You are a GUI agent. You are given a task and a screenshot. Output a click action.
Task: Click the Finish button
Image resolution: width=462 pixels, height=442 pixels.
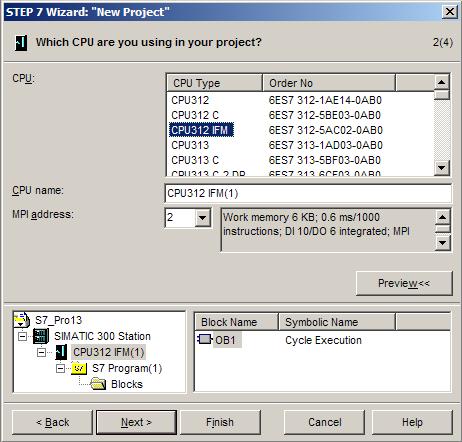pyautogui.click(x=220, y=422)
